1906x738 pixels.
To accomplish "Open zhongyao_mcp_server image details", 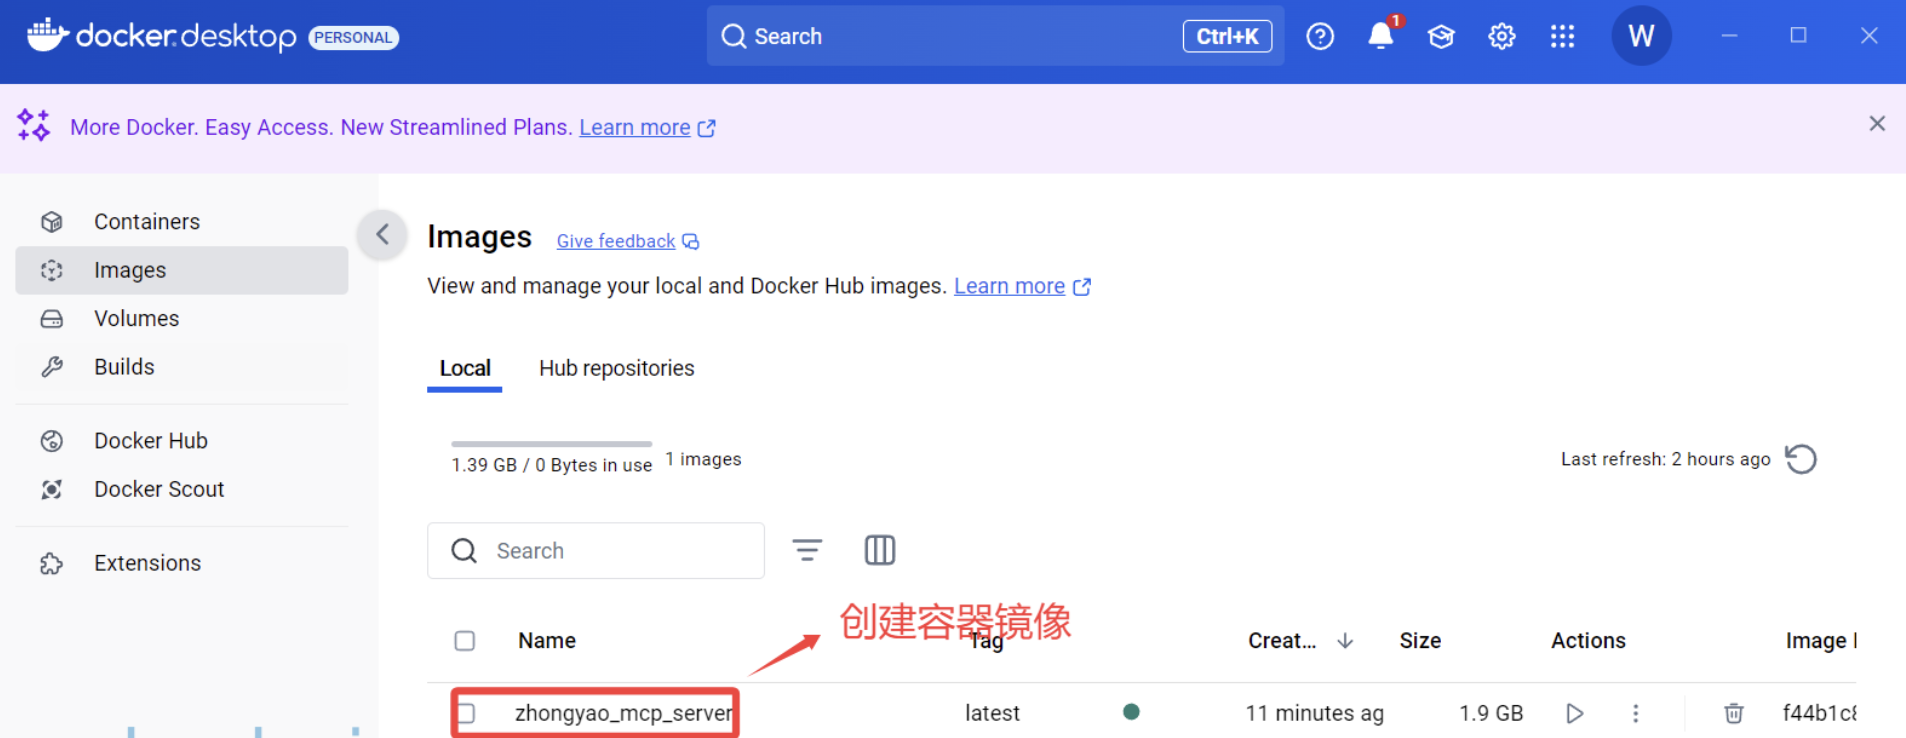I will 624,713.
